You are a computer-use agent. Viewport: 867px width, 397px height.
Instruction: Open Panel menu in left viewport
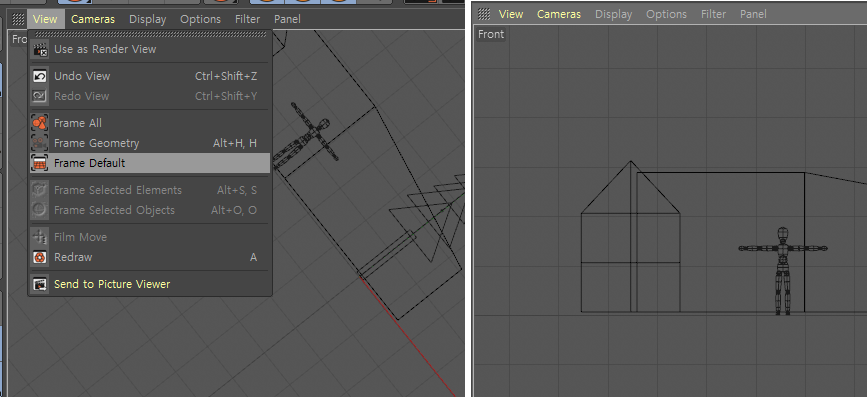pyautogui.click(x=288, y=19)
